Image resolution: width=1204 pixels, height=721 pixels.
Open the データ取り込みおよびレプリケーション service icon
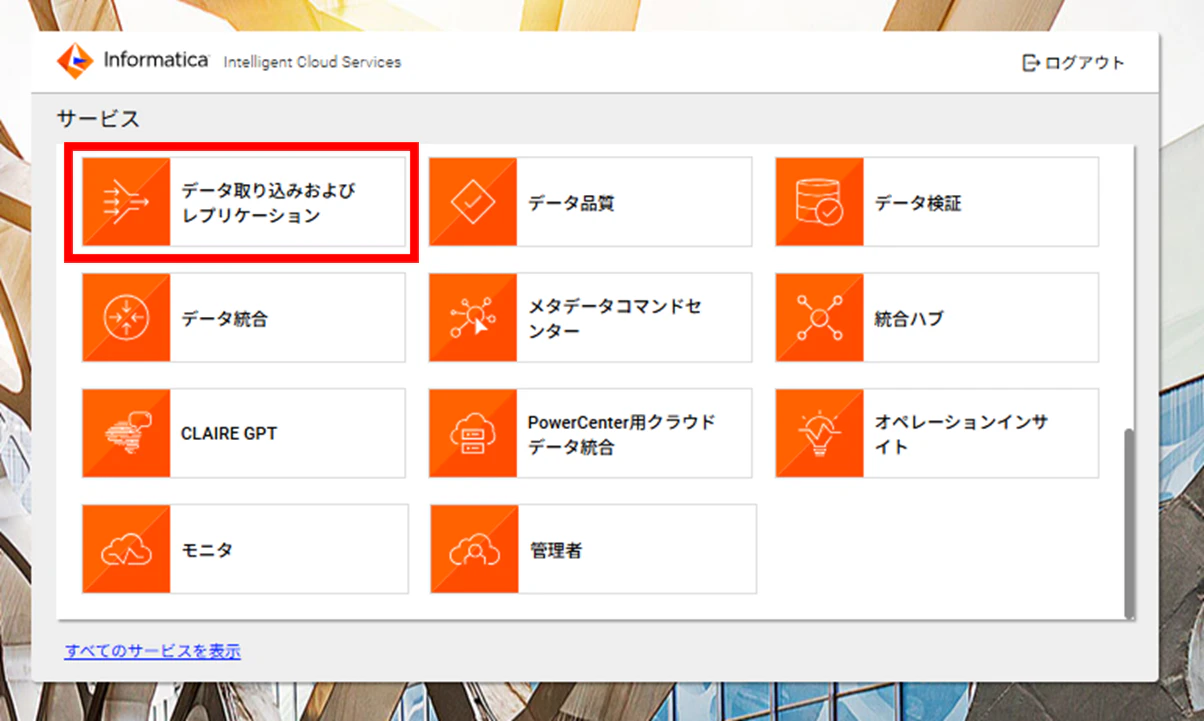126,202
